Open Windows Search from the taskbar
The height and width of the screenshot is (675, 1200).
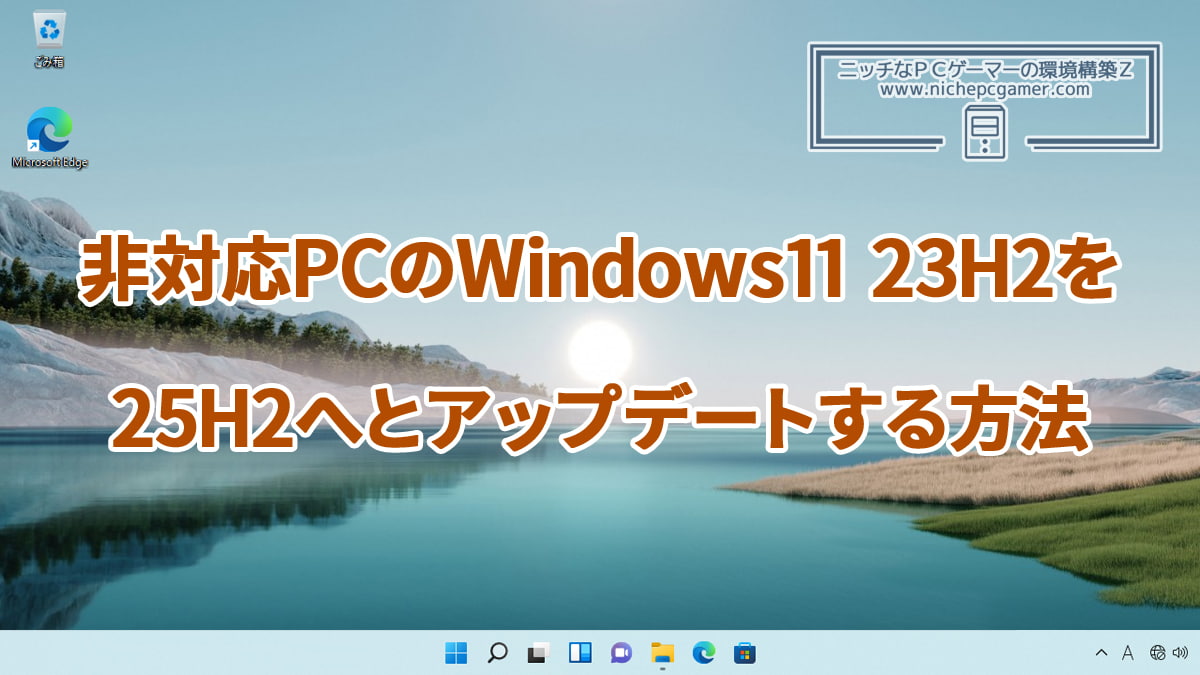497,655
